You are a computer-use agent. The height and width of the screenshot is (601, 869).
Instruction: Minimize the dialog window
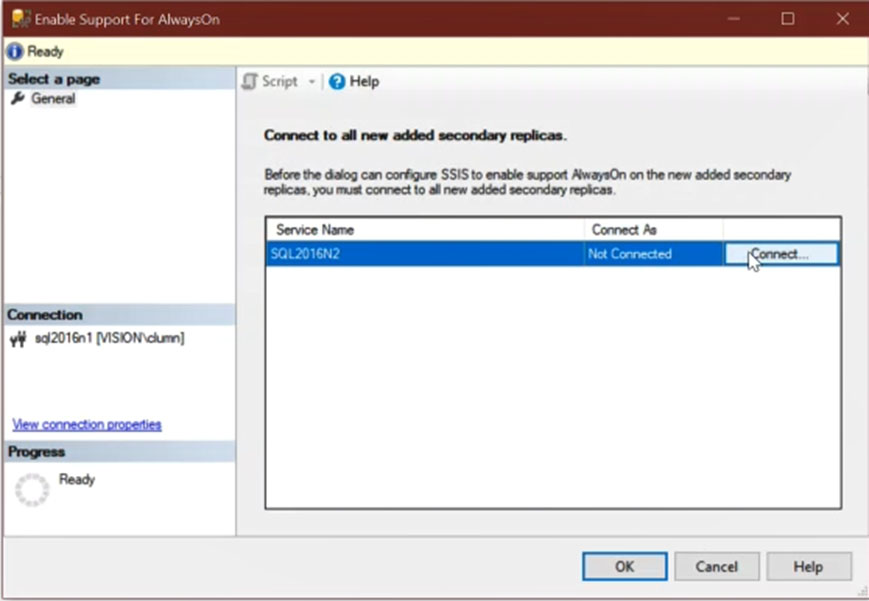(734, 19)
